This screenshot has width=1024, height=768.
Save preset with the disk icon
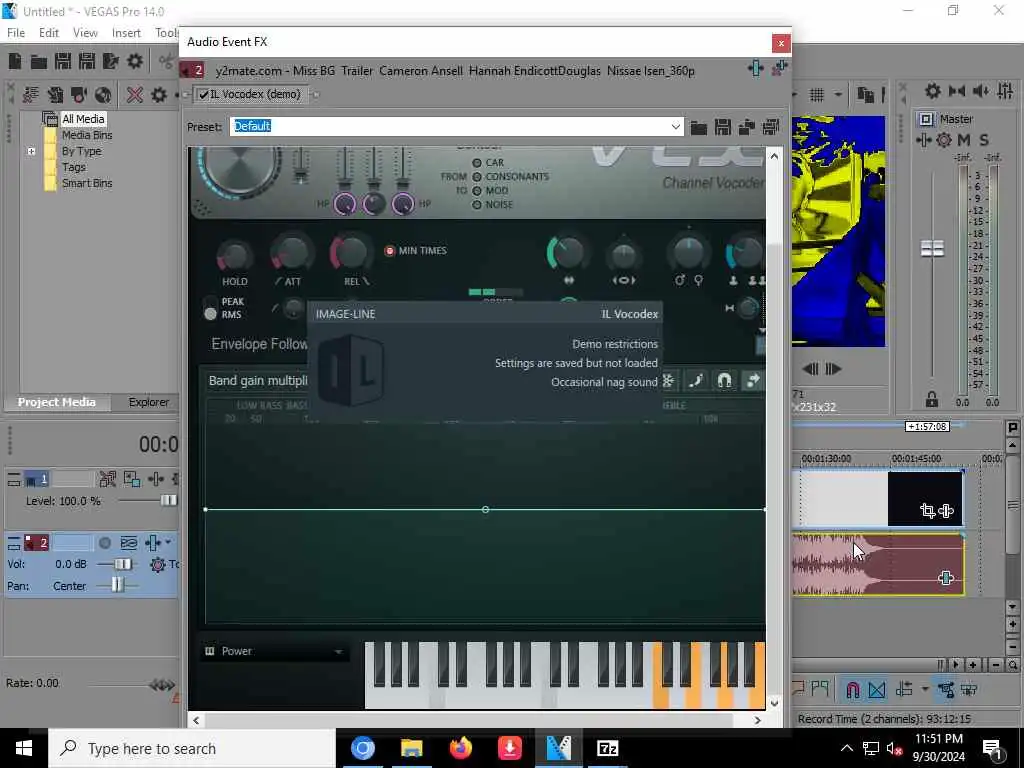tap(722, 127)
